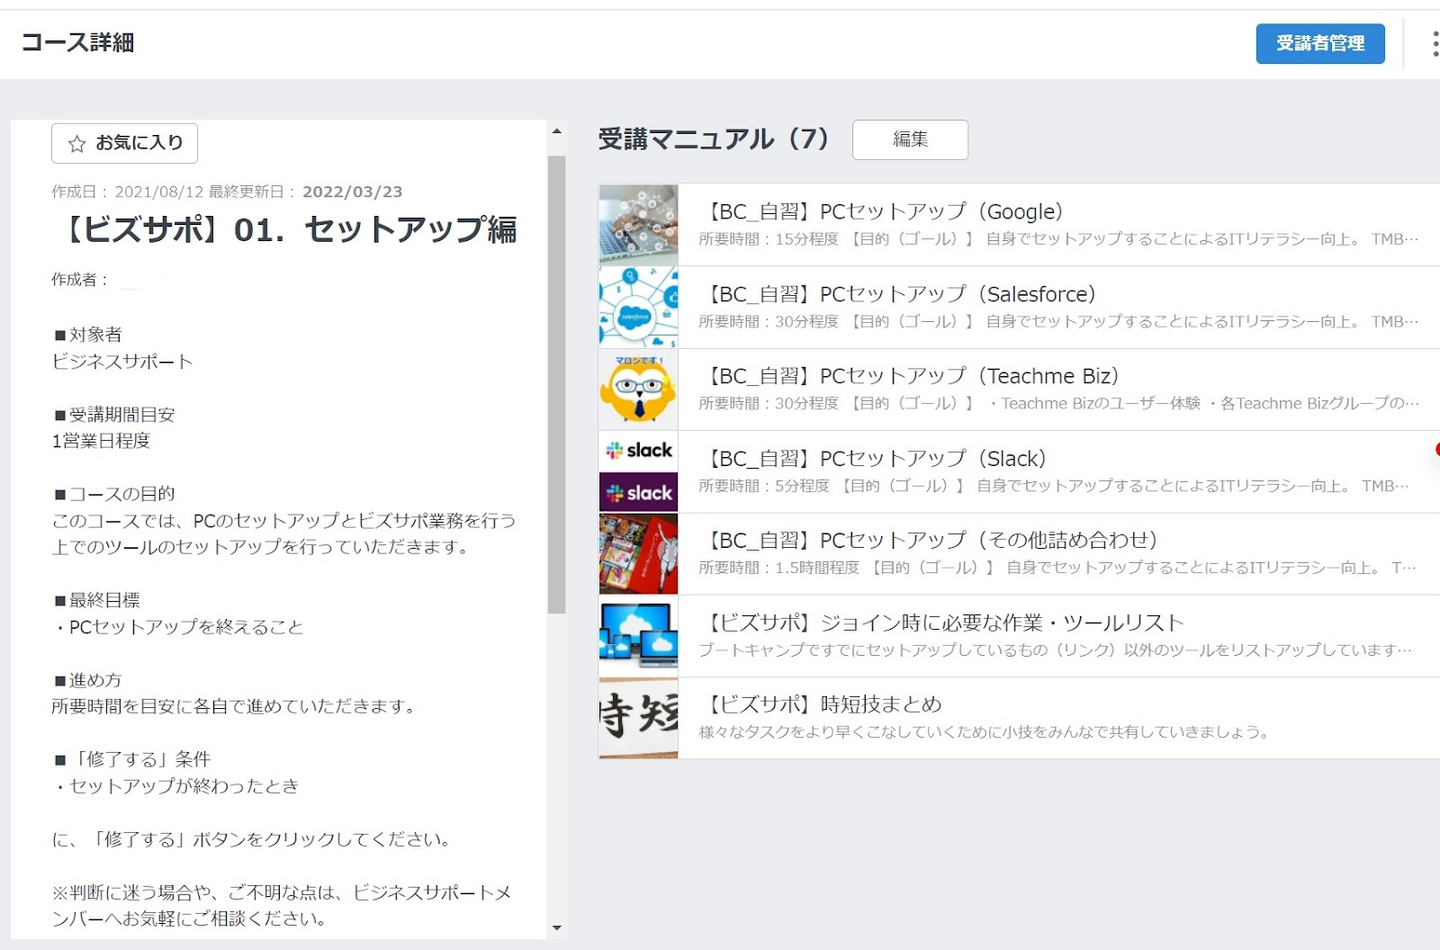Click the 受講マニュアル（7）heading
Screen dimensions: 1440x950
[x=714, y=139]
